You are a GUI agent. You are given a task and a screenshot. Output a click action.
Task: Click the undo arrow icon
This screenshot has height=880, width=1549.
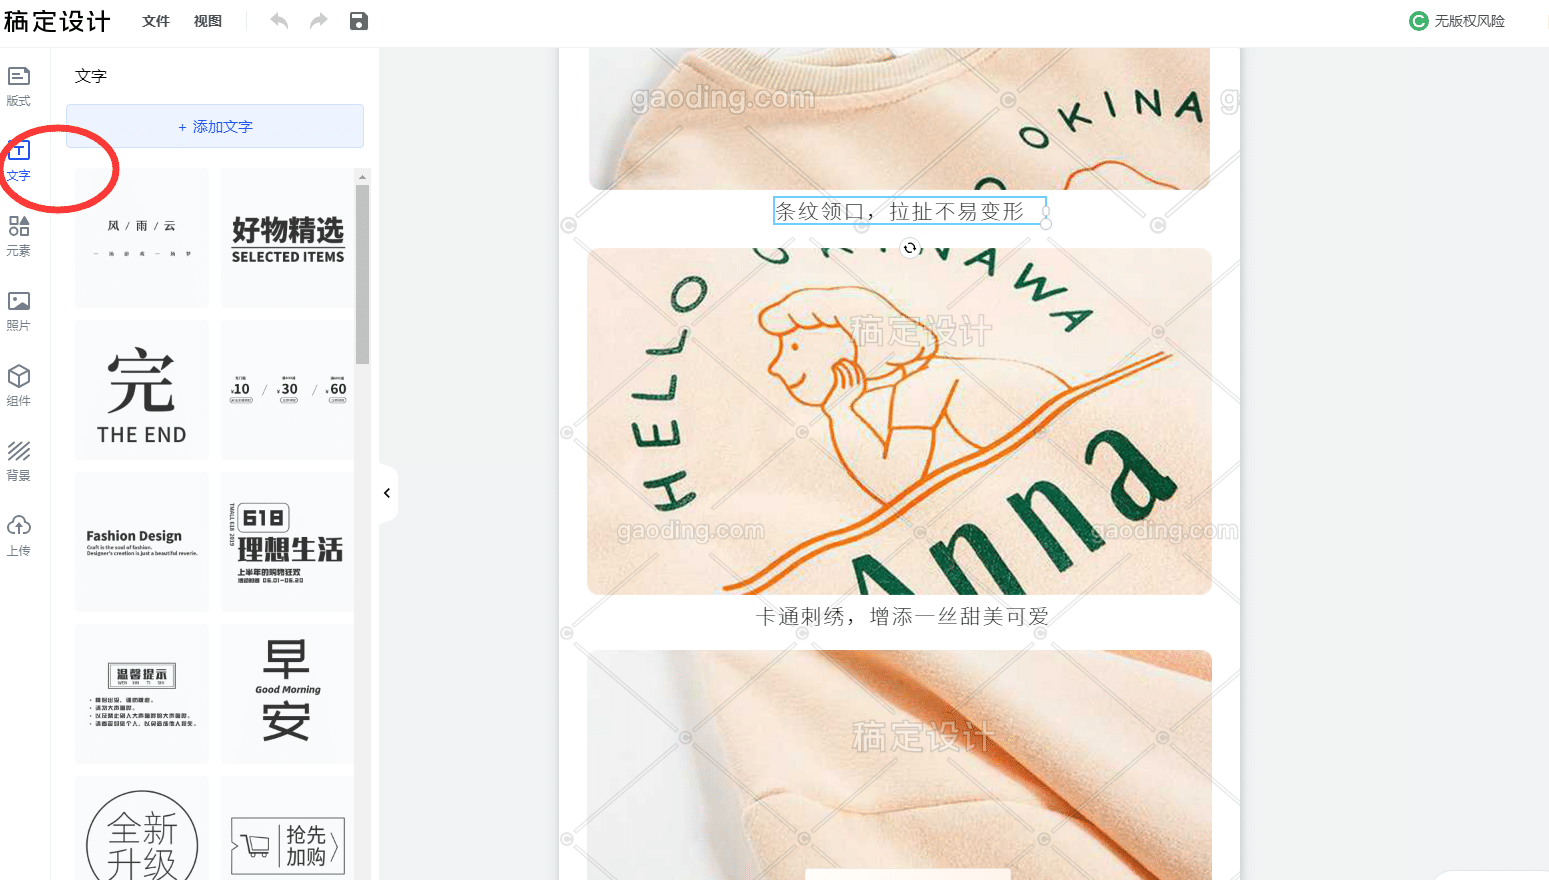pyautogui.click(x=279, y=21)
